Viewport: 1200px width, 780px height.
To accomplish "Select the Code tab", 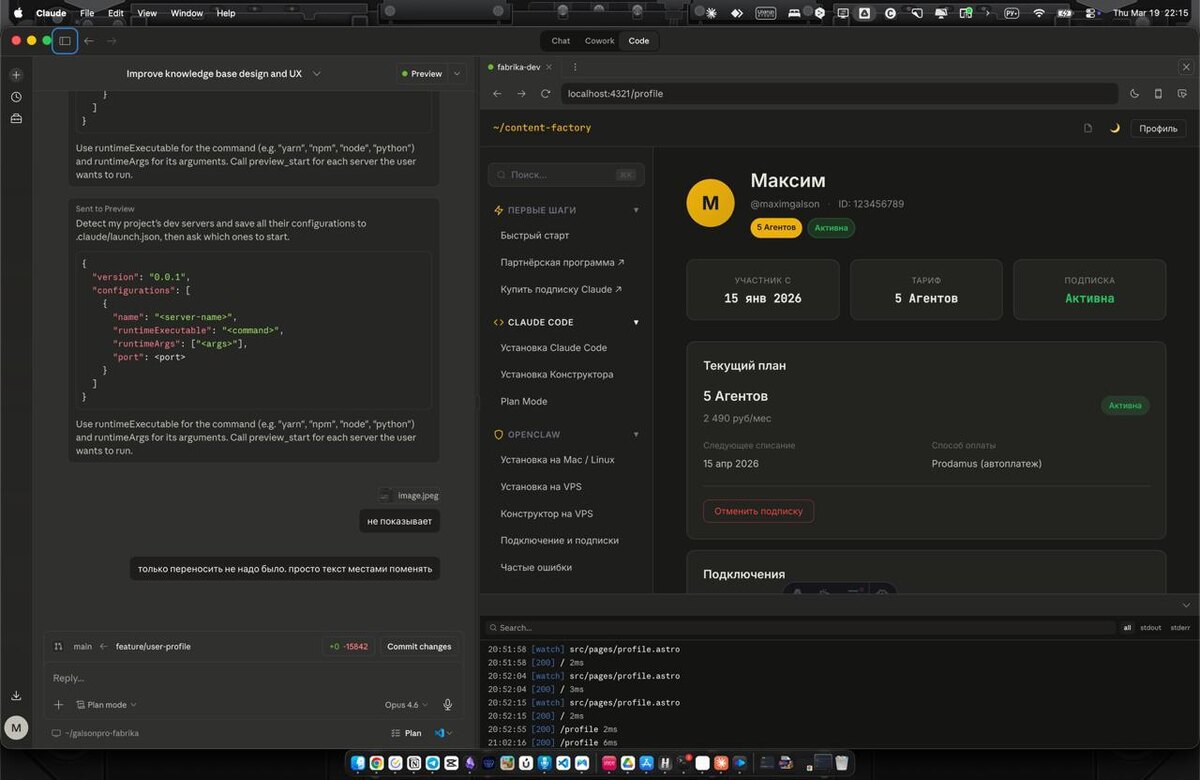I will [x=639, y=41].
